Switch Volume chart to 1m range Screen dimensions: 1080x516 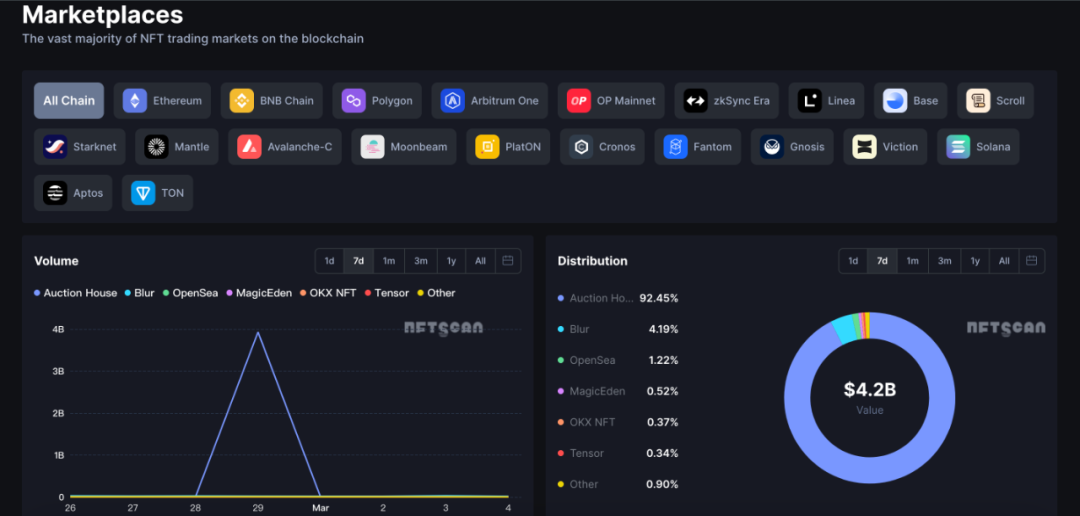(x=389, y=261)
